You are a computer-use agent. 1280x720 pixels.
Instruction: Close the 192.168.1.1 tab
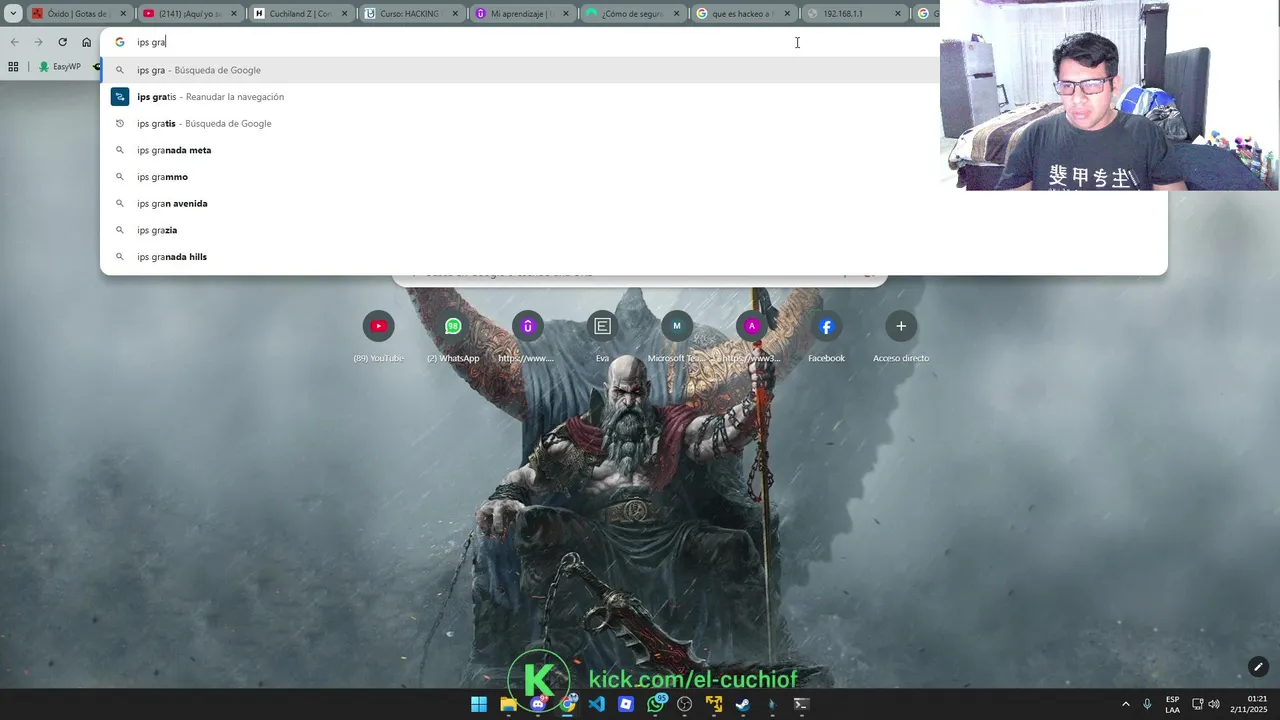coord(897,14)
